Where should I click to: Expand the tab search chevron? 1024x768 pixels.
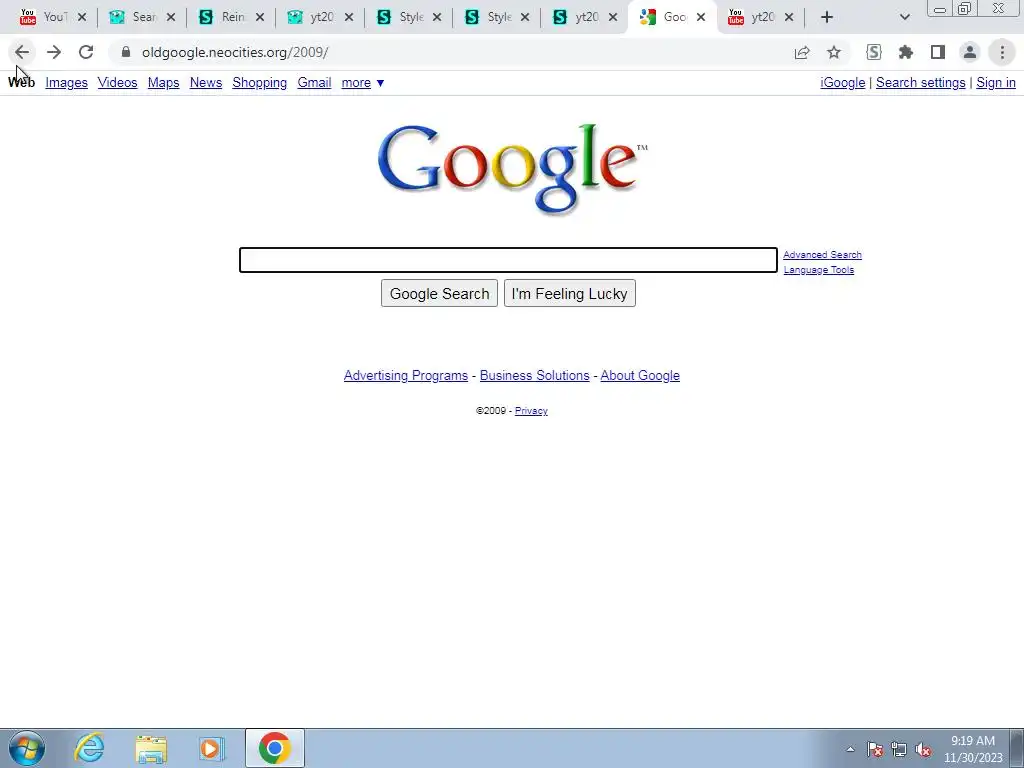coord(904,18)
